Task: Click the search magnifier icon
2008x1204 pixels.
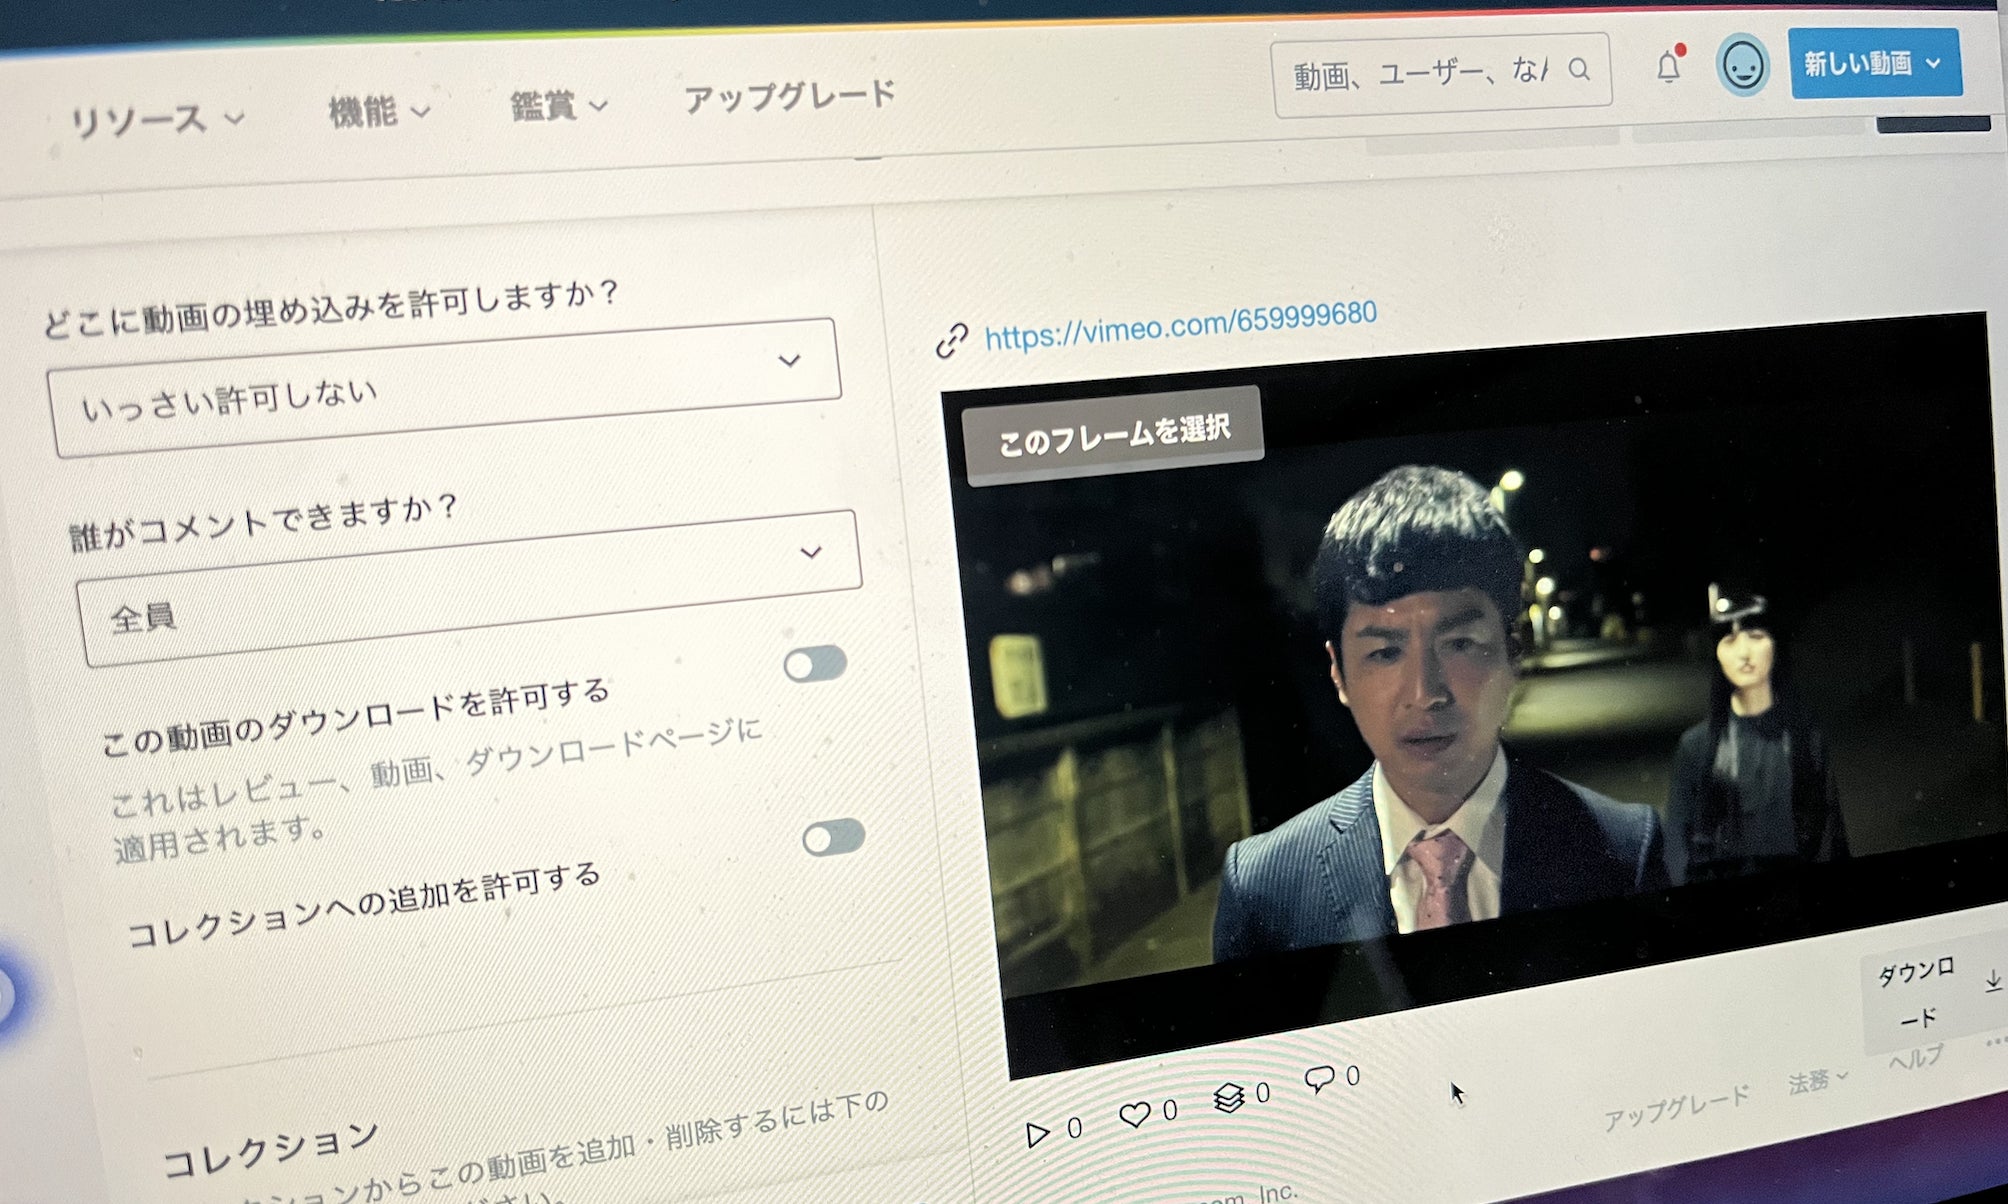Action: [x=1579, y=69]
